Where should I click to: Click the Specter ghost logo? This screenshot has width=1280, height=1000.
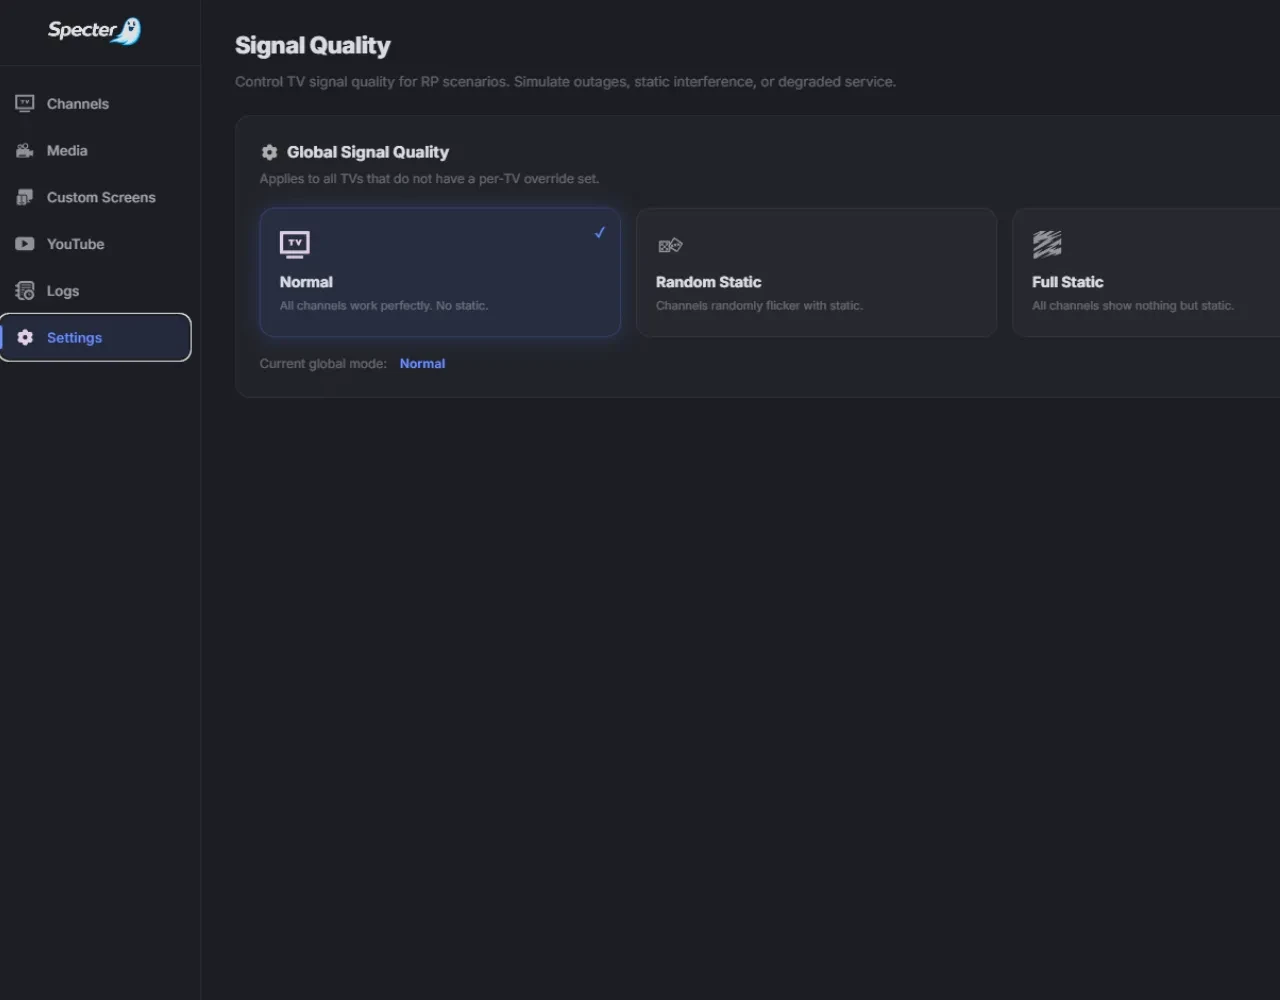[x=95, y=31]
